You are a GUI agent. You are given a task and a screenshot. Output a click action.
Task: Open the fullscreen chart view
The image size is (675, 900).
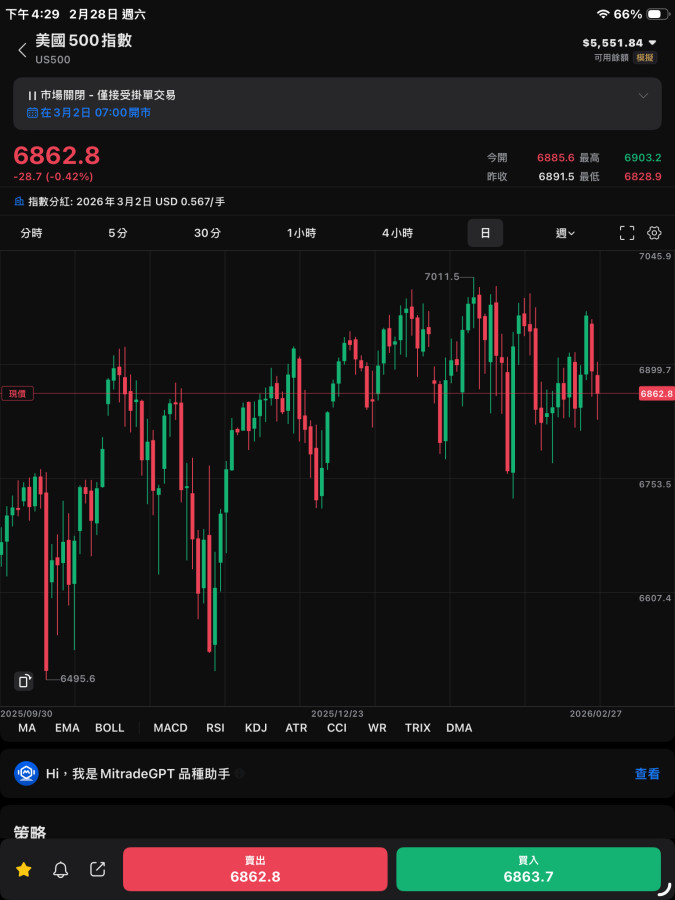point(627,233)
